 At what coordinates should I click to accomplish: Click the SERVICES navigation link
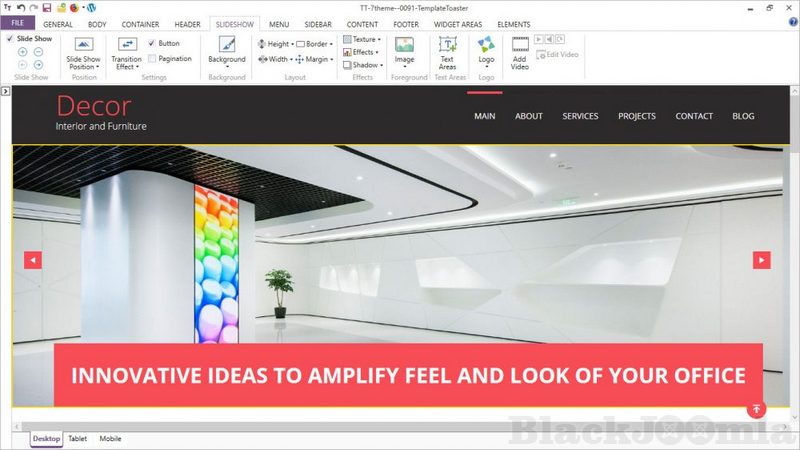[580, 116]
